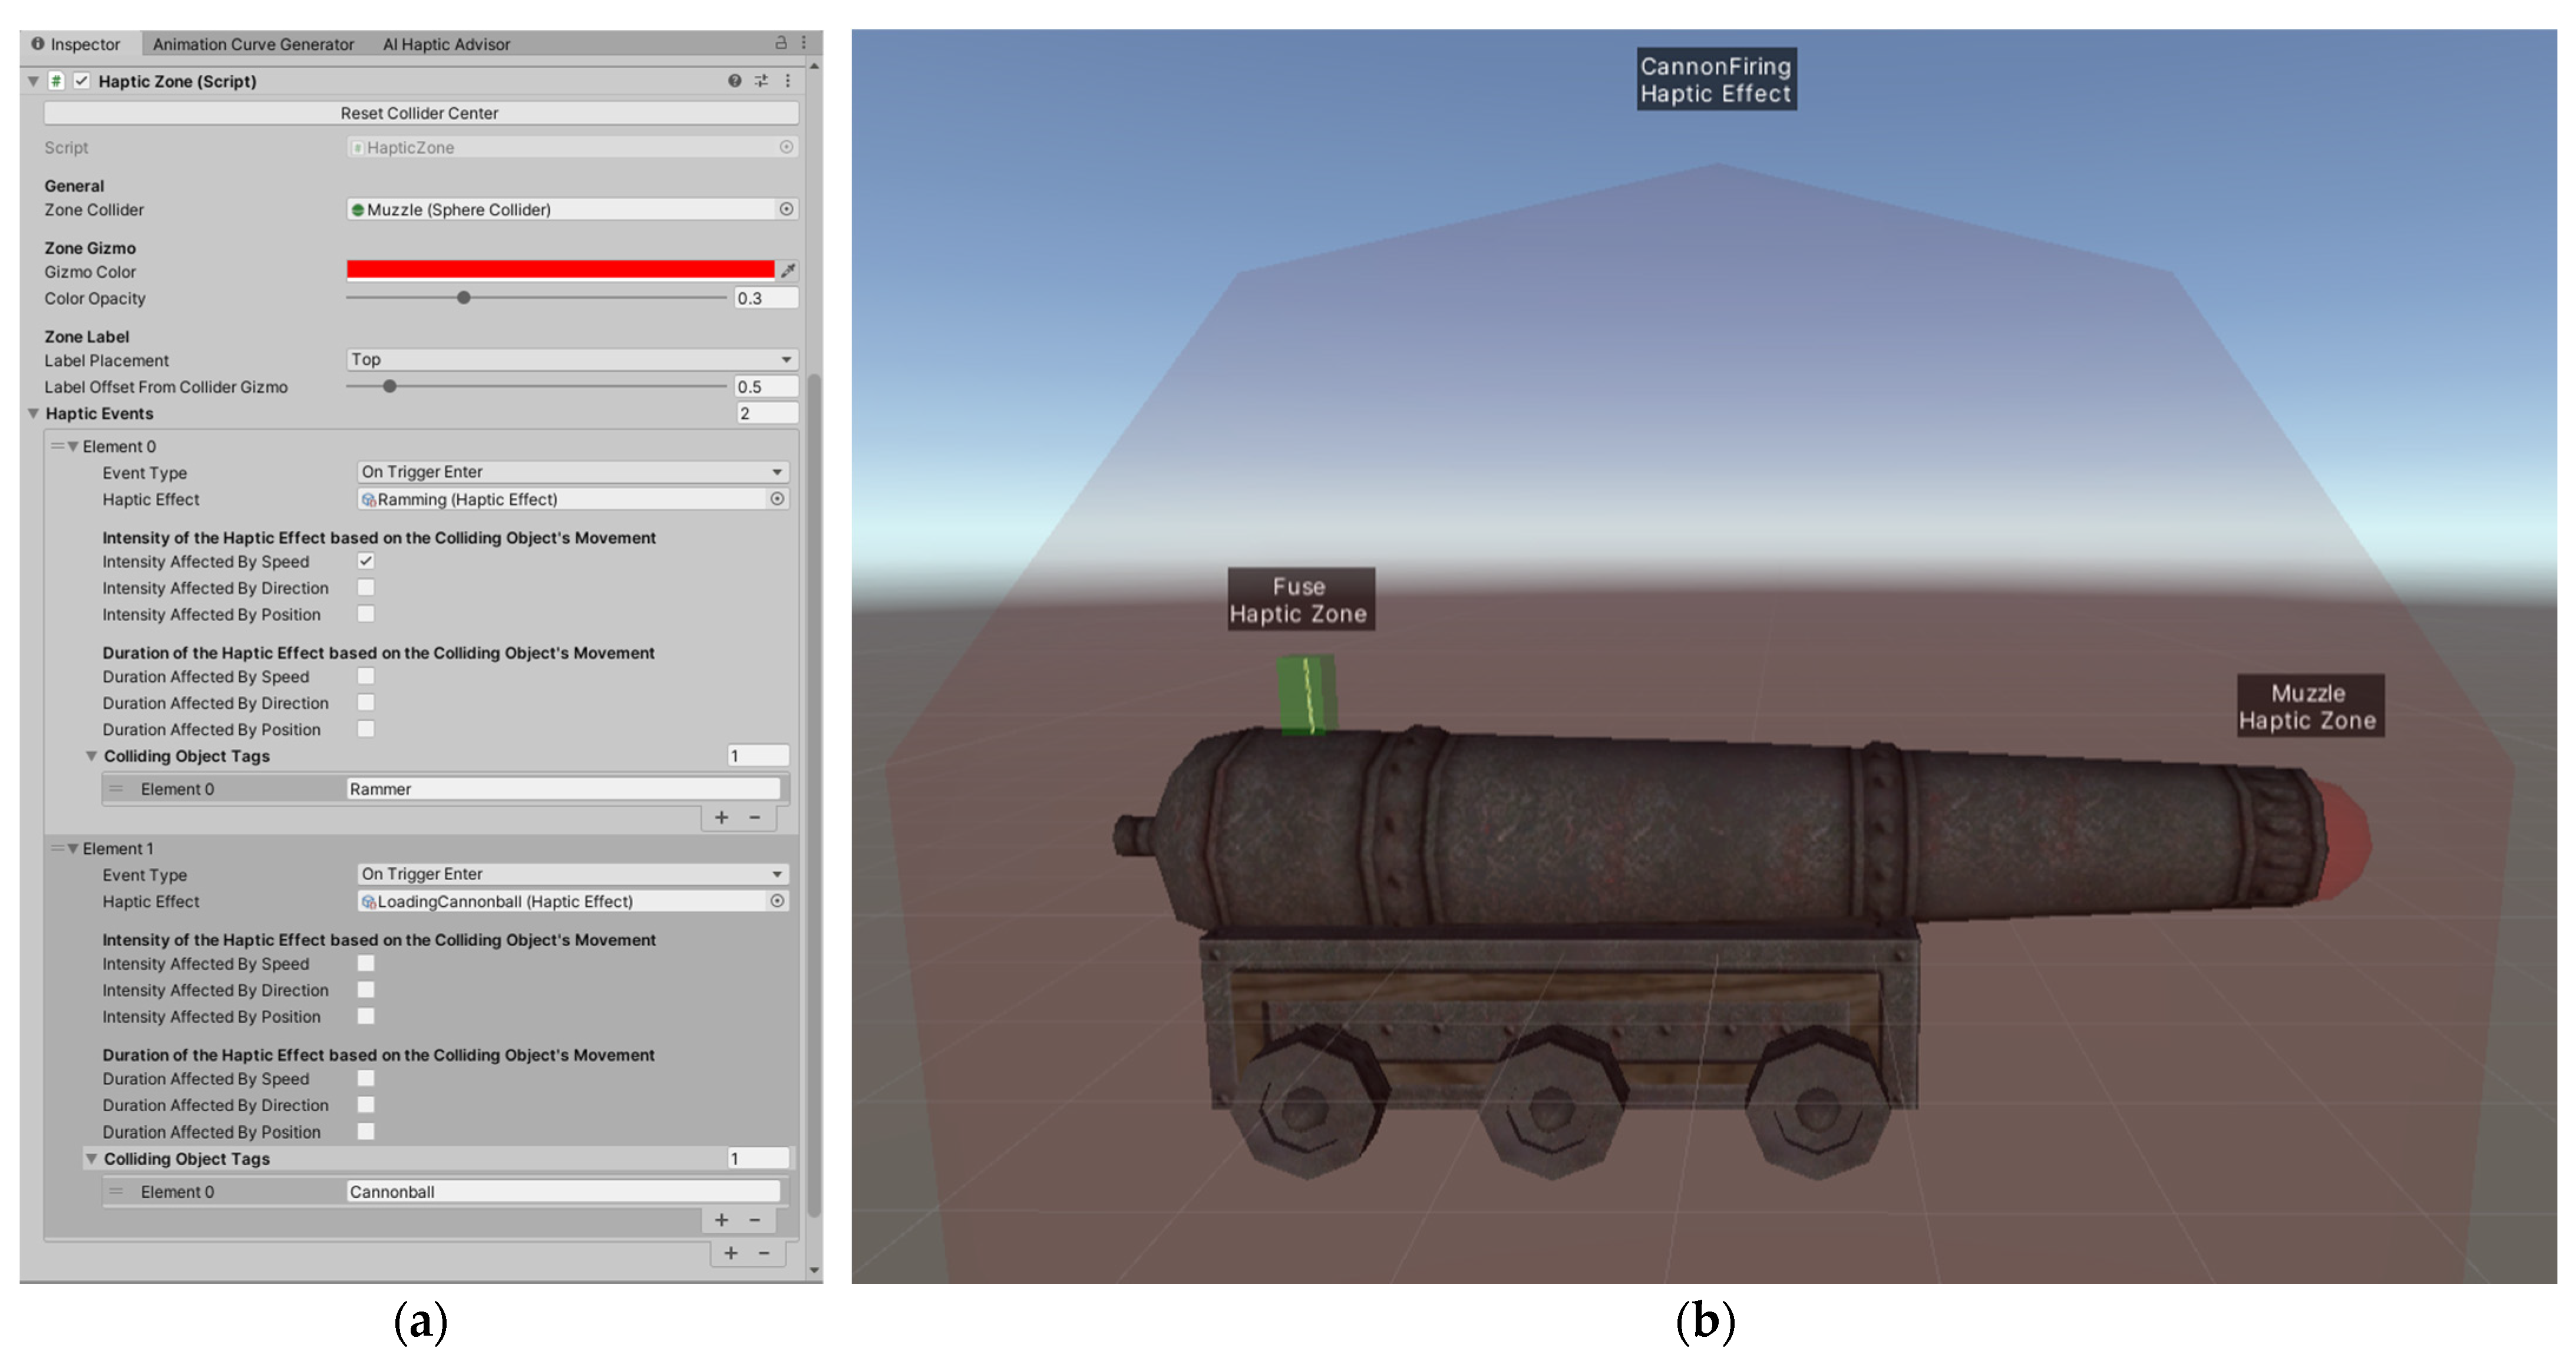Screen dimensions: 2576x1361
Task: Add a tag to the Rammer tags list
Action: (x=721, y=818)
